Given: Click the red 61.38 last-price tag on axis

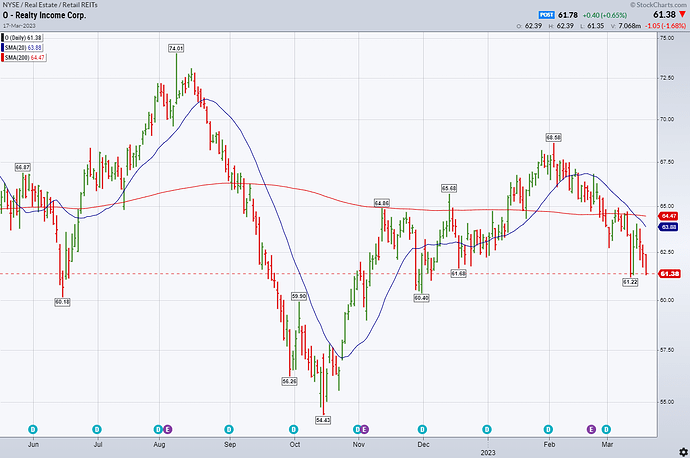Looking at the screenshot, I should [669, 274].
